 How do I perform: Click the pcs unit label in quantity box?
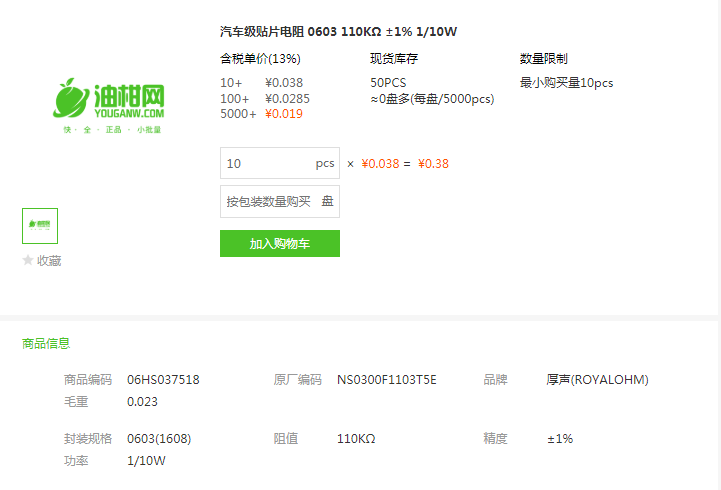(x=325, y=164)
